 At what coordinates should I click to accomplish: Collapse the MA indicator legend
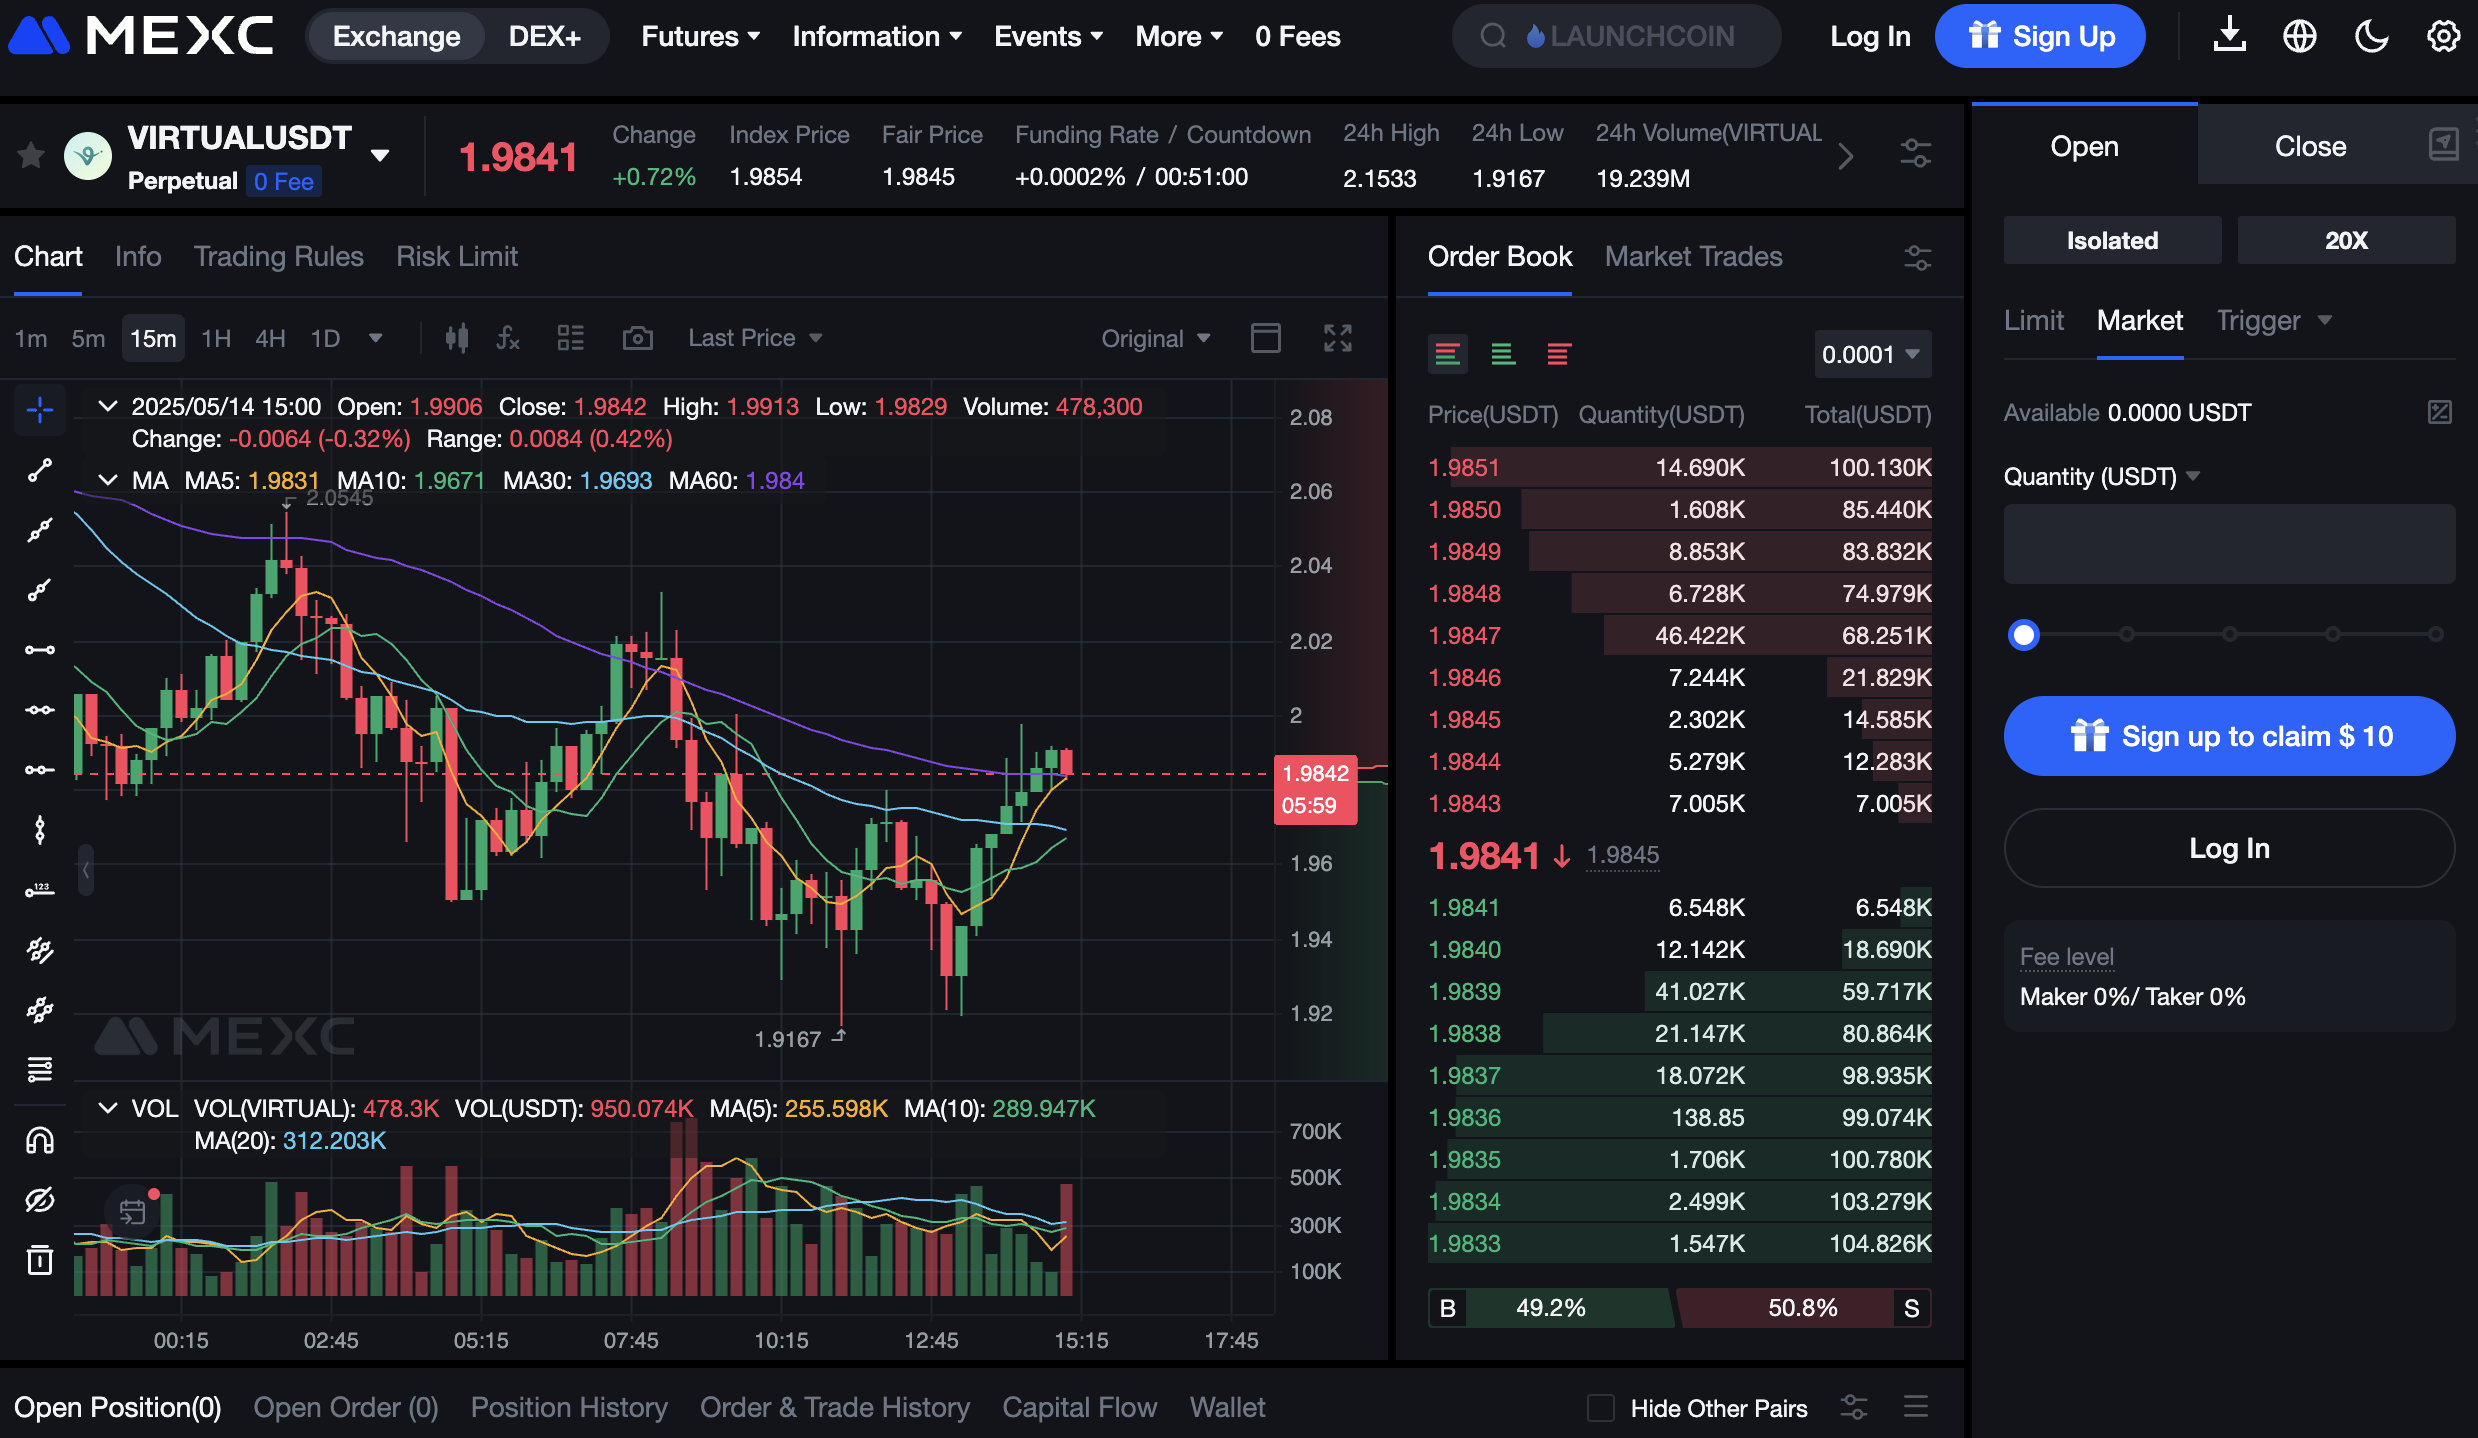[107, 480]
